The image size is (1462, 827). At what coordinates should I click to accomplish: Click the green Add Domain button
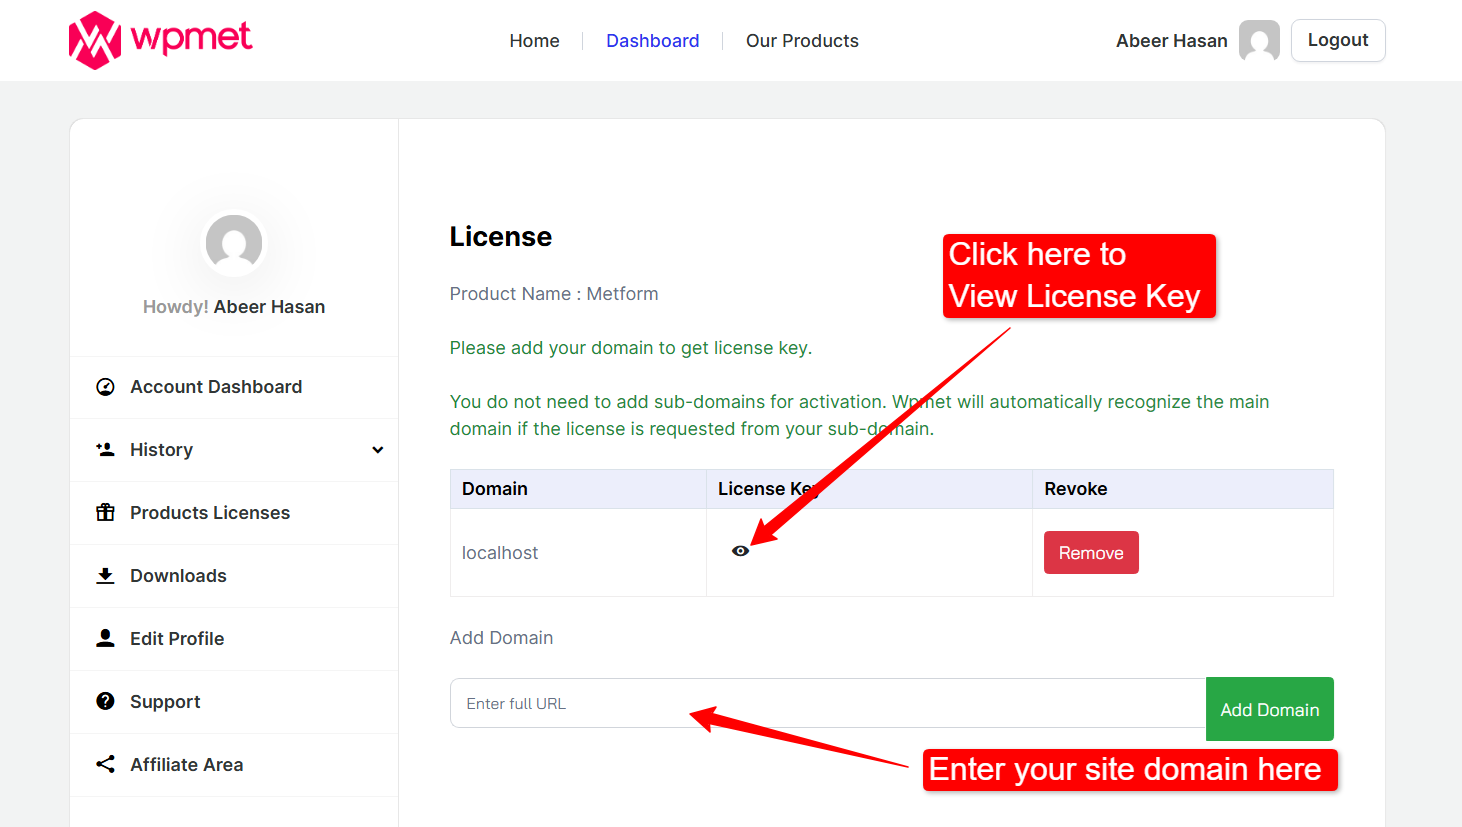1269,709
